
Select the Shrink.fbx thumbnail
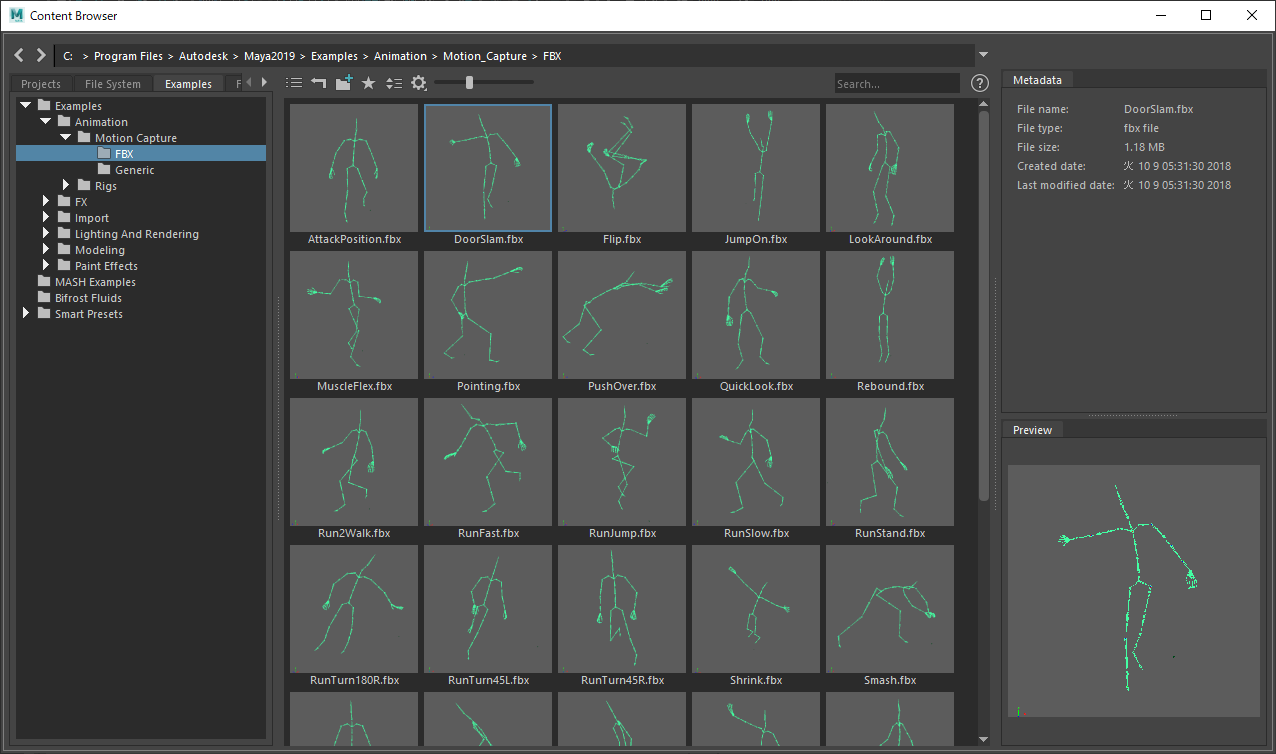[x=756, y=609]
